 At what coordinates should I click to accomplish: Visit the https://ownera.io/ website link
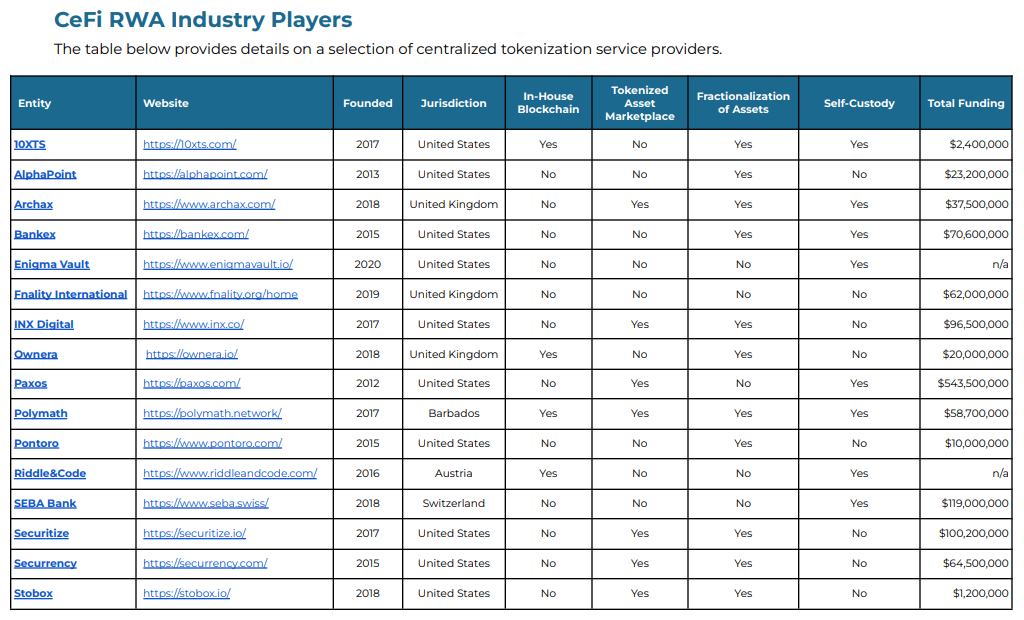(191, 355)
